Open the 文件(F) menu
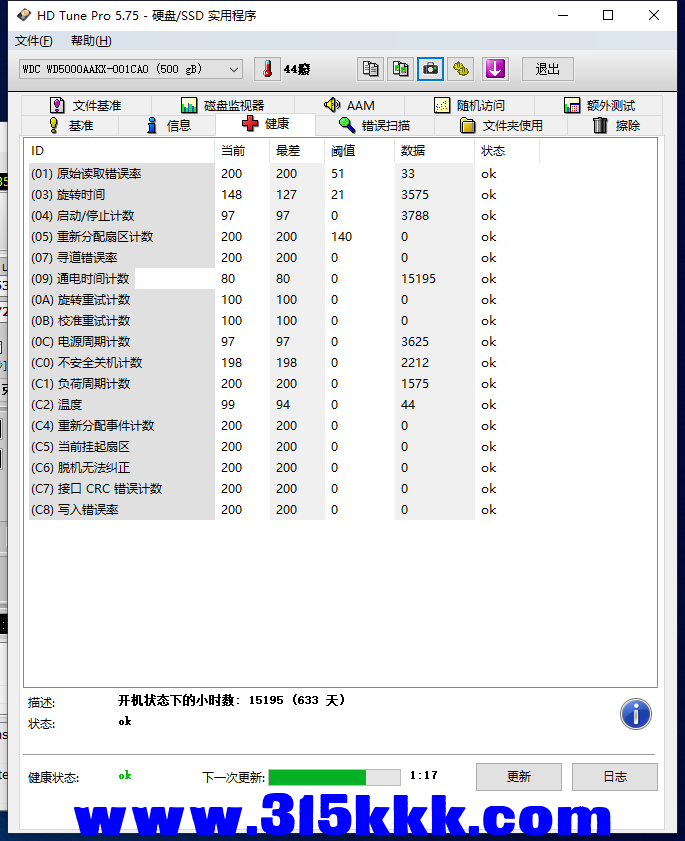The image size is (685, 841). point(33,41)
